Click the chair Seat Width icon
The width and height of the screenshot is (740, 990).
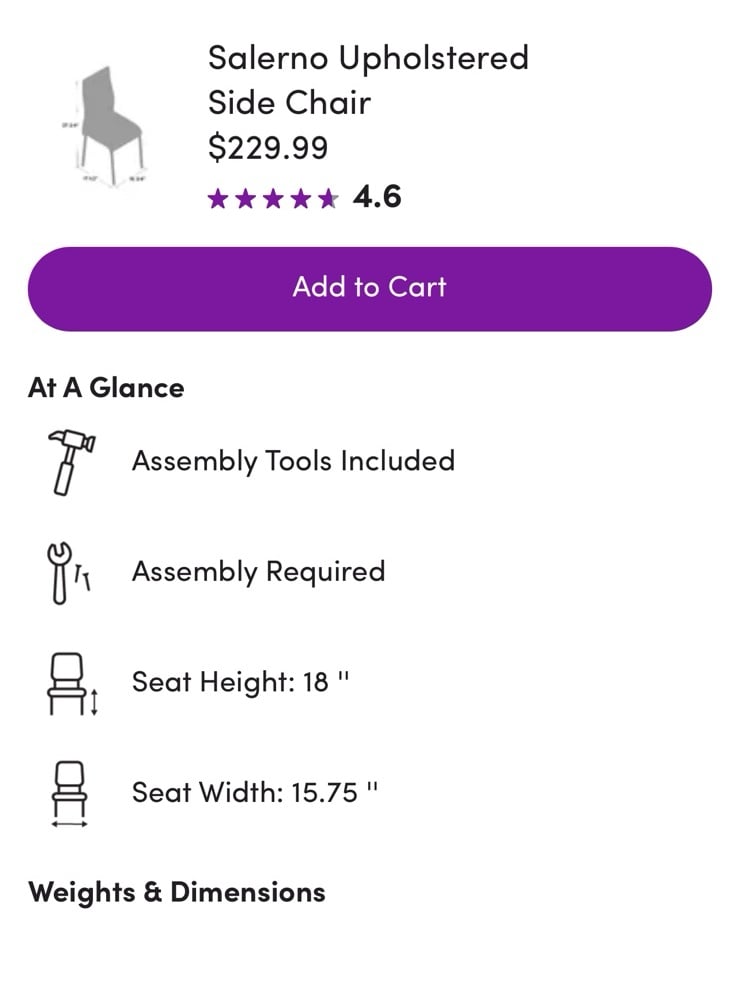[69, 794]
